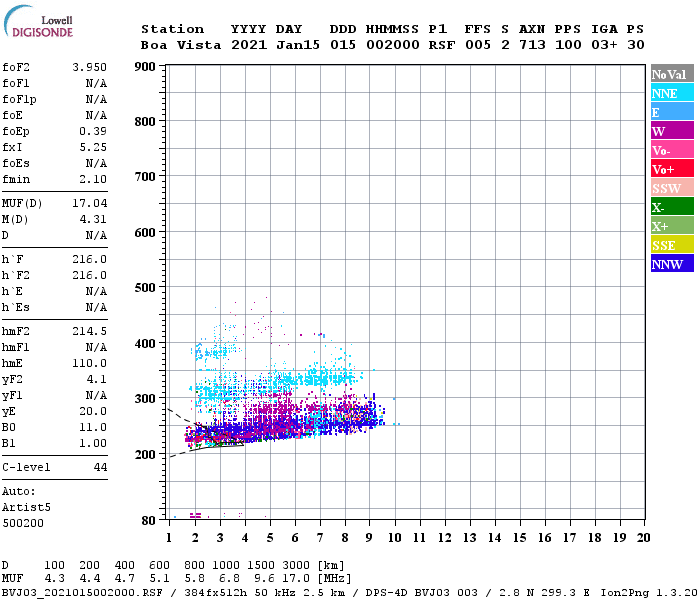The image size is (700, 600).
Task: Select the NNW dark blue legend swatch
Action: (672, 264)
